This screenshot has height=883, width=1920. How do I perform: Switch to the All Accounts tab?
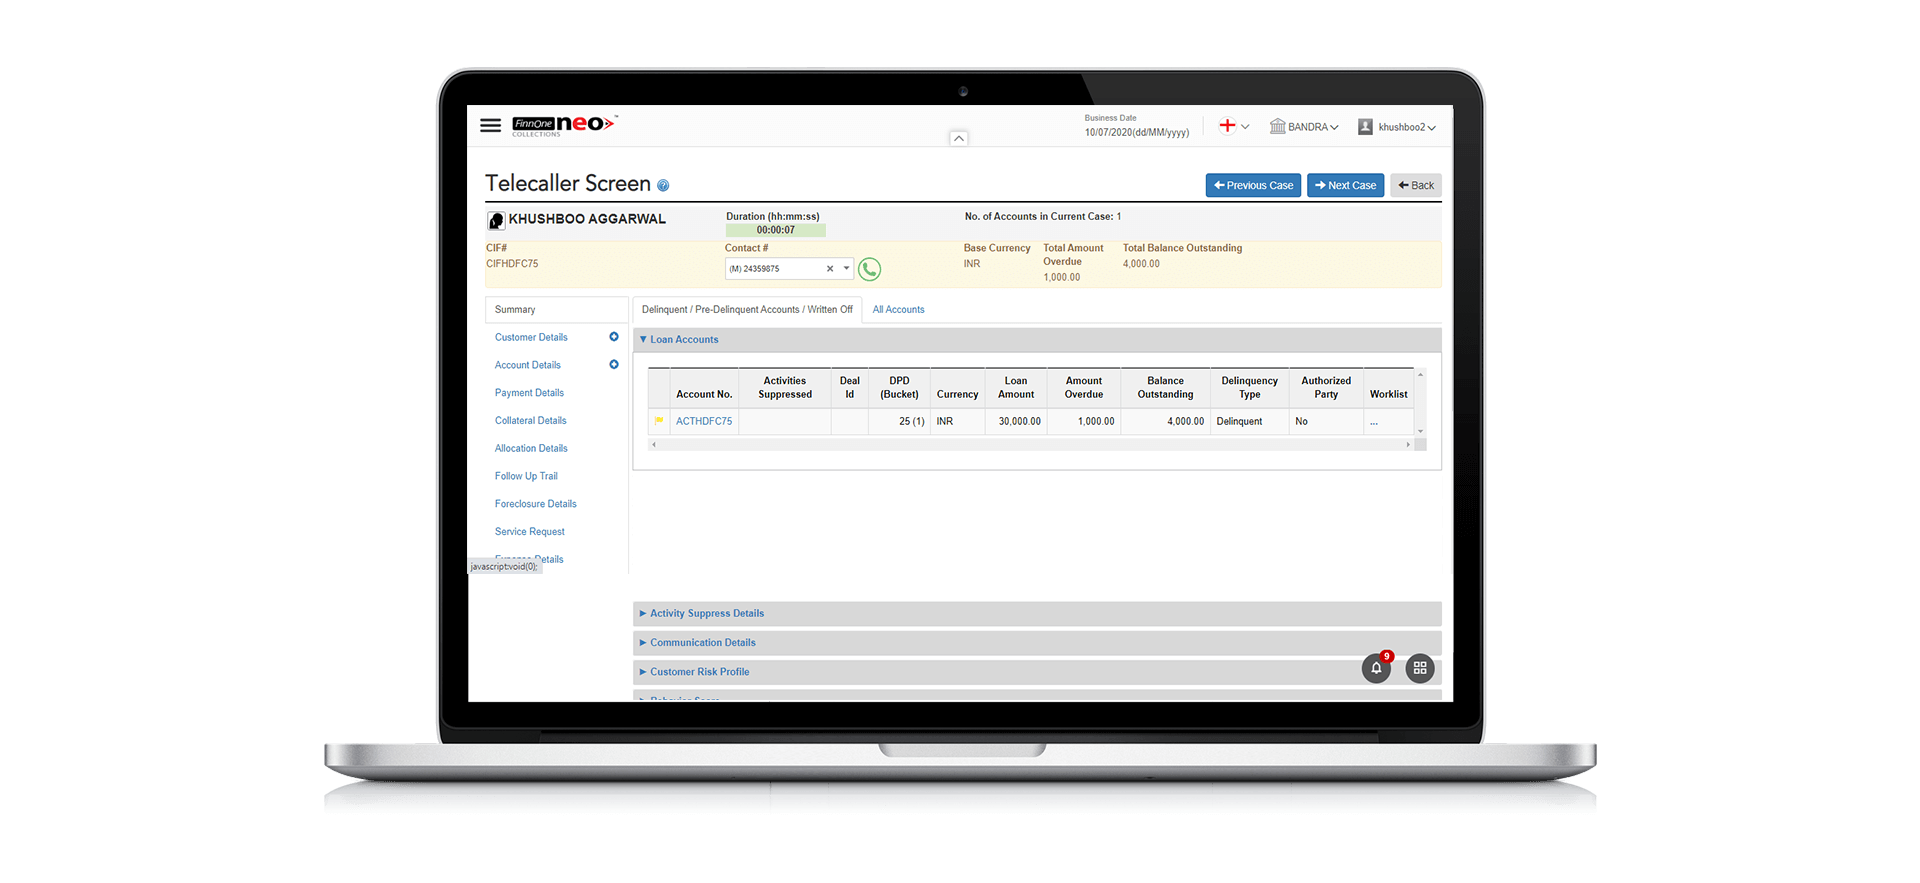pyautogui.click(x=898, y=310)
